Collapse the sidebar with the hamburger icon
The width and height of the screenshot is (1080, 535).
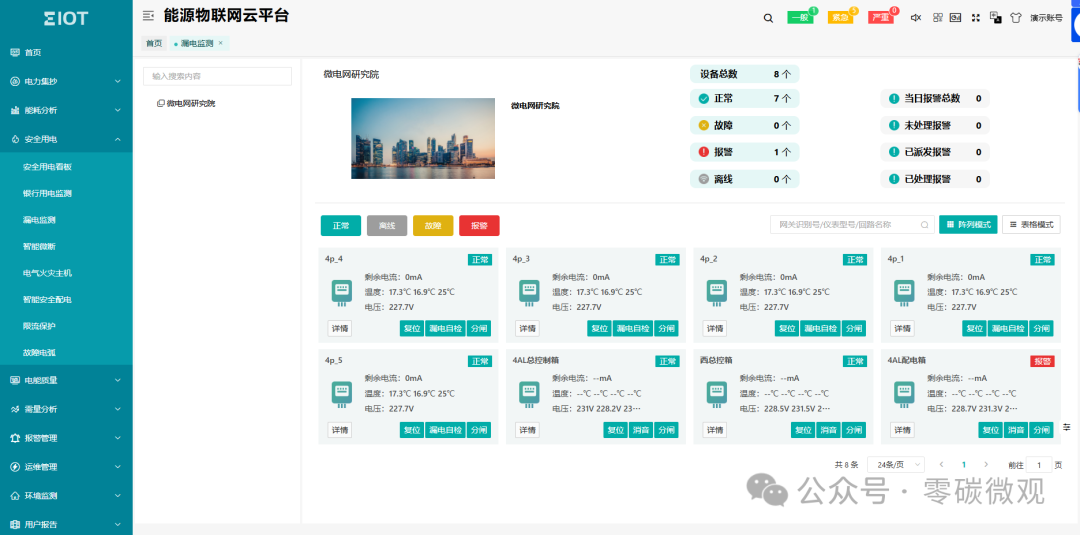(x=148, y=16)
